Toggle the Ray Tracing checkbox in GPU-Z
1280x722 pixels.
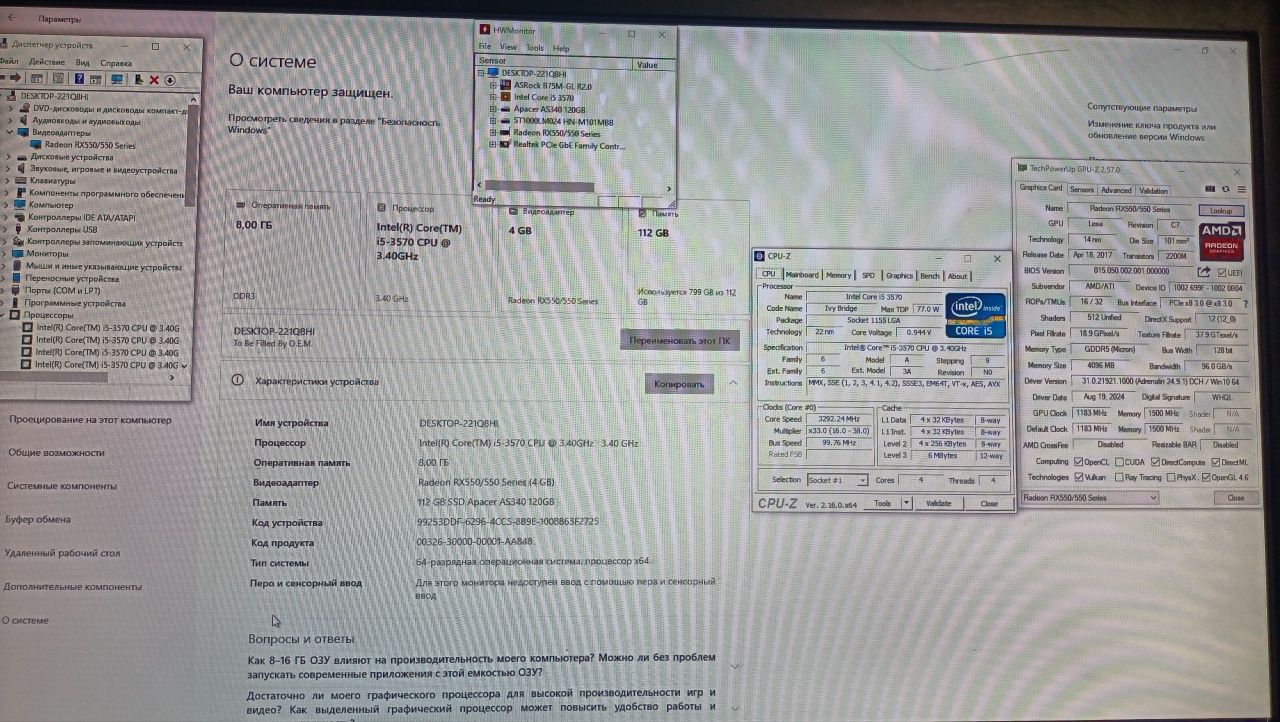[1118, 477]
